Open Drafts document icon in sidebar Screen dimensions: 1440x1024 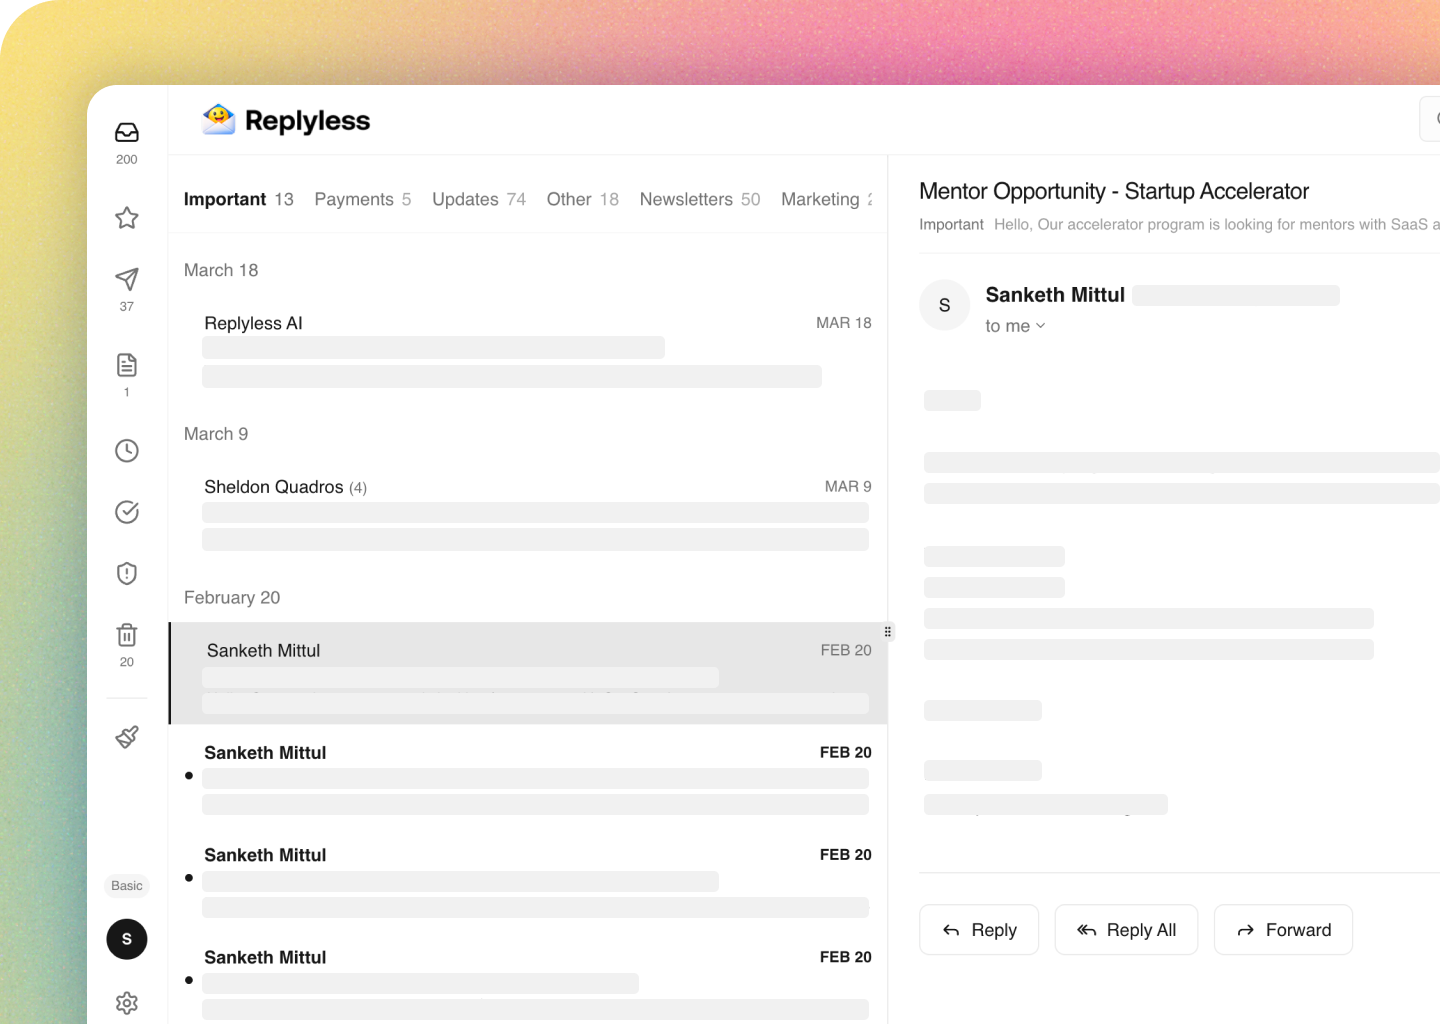coord(127,365)
